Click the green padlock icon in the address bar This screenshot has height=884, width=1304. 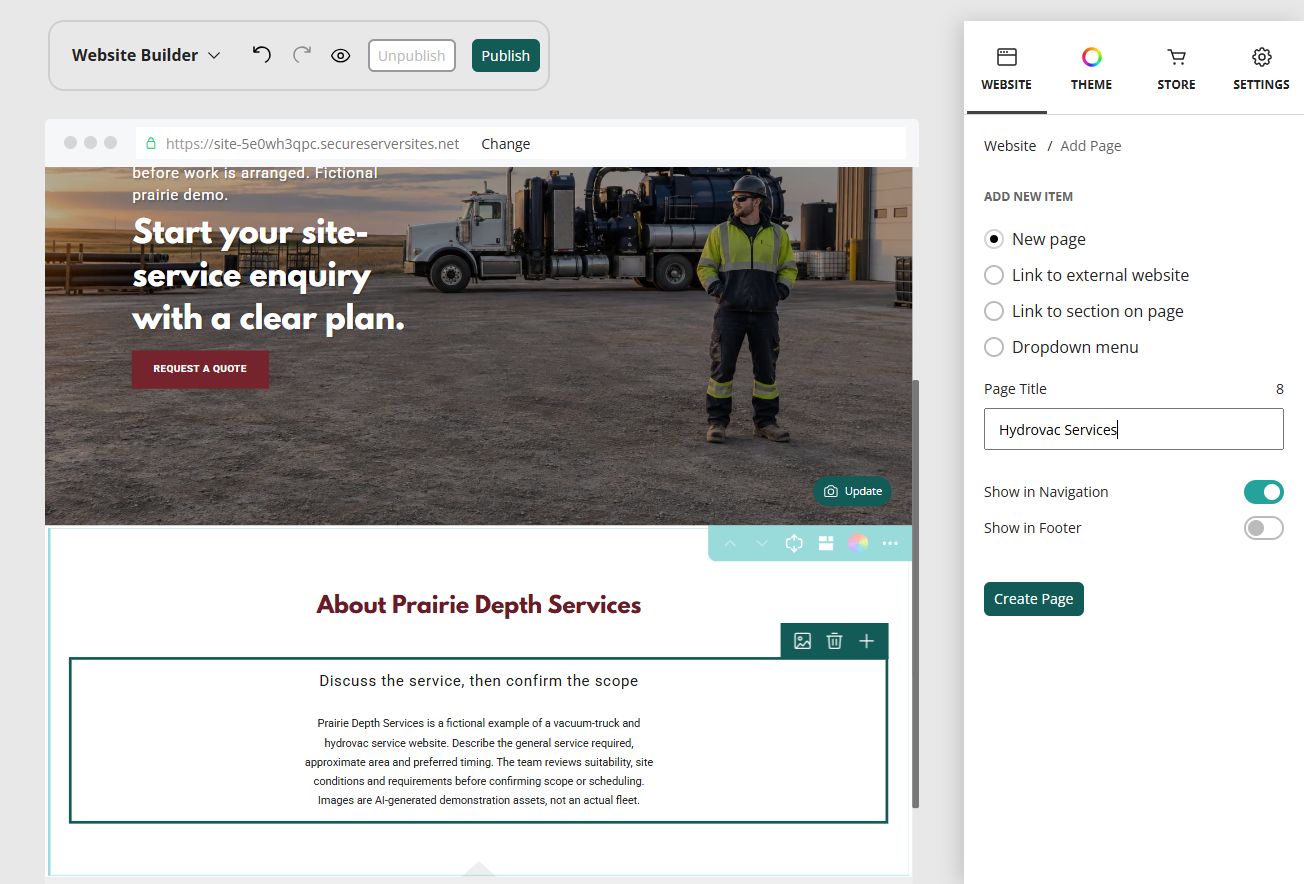click(x=152, y=143)
